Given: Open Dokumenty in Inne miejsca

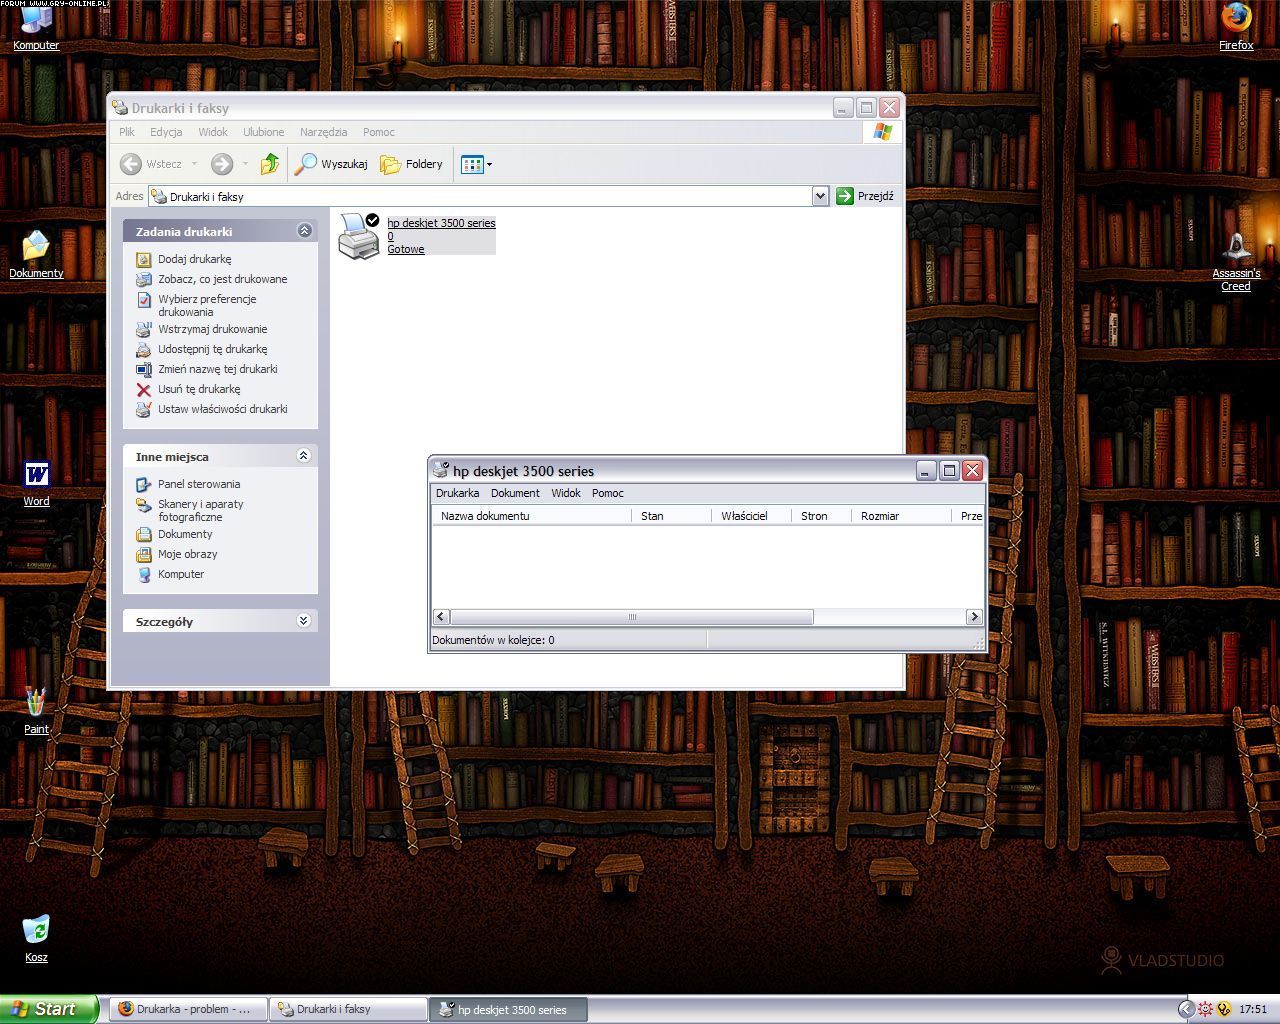Looking at the screenshot, I should (185, 534).
